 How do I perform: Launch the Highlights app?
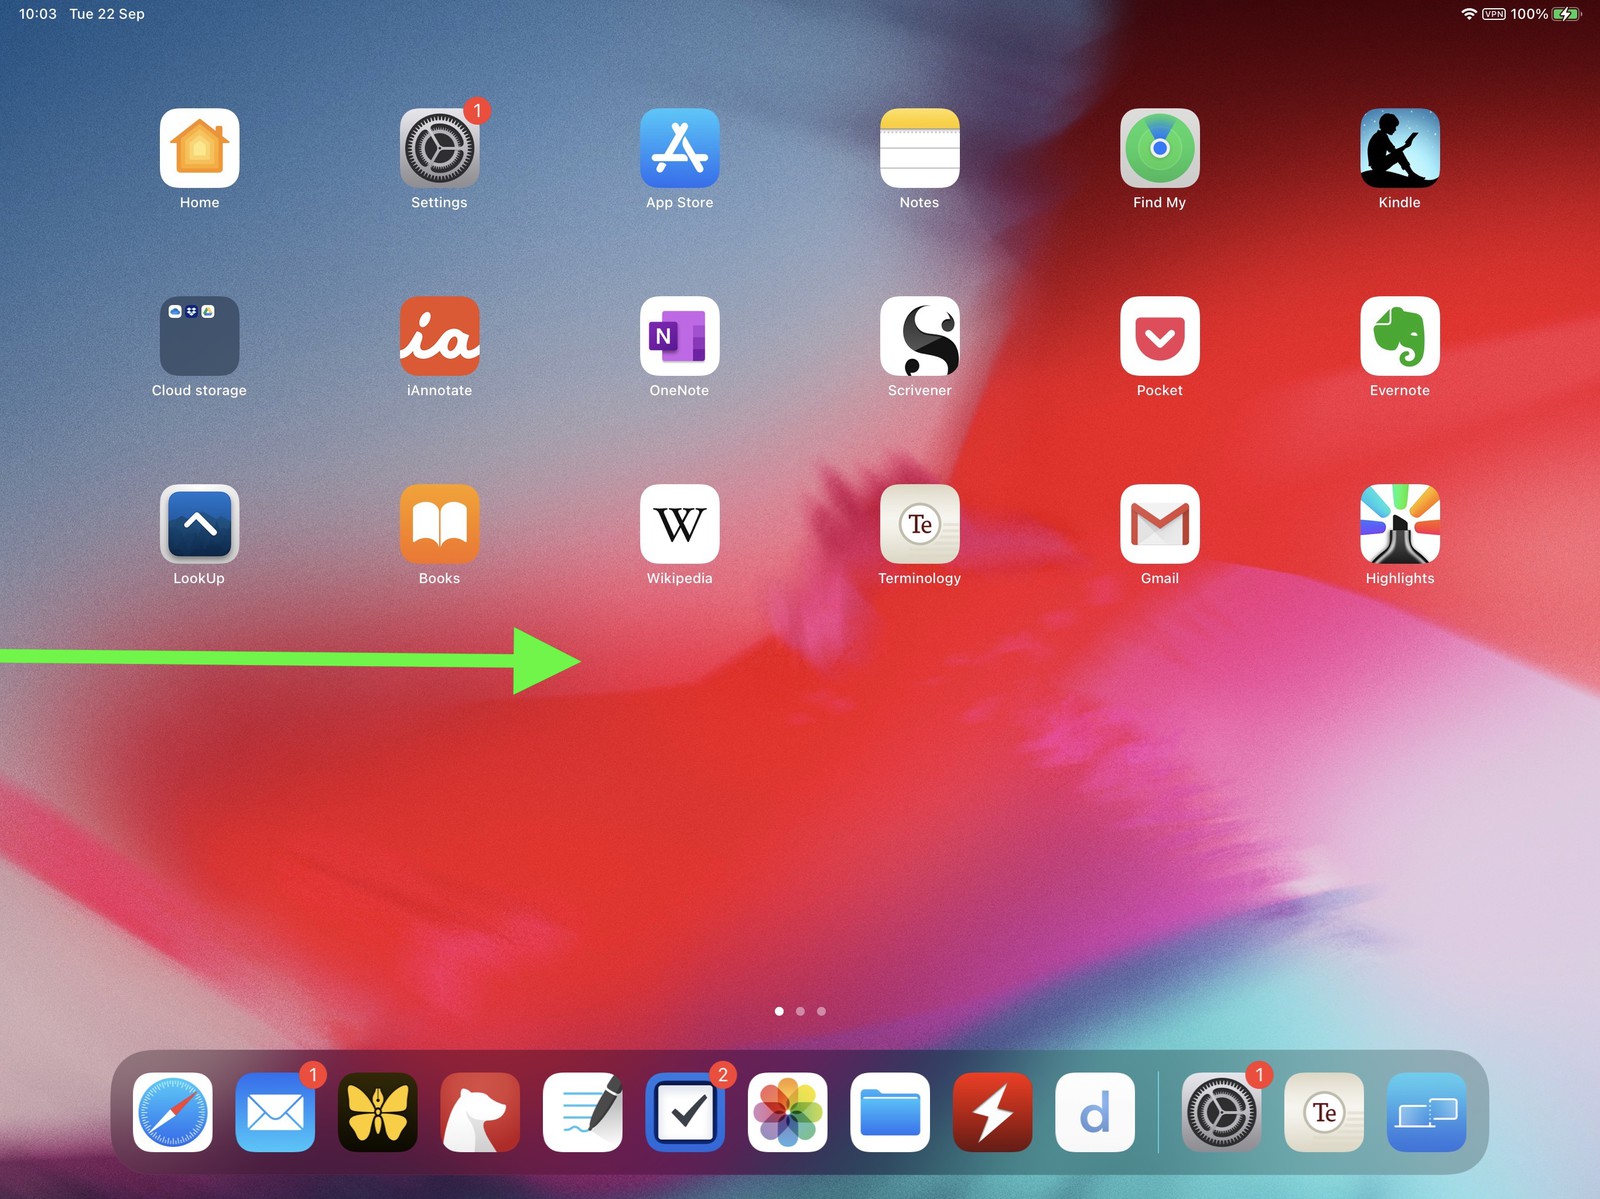[1399, 524]
